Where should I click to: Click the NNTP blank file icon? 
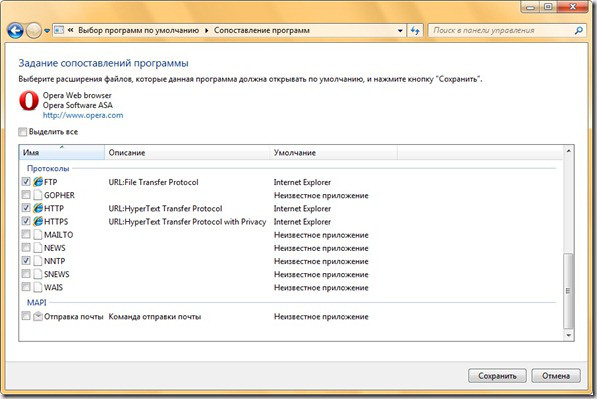click(x=38, y=261)
